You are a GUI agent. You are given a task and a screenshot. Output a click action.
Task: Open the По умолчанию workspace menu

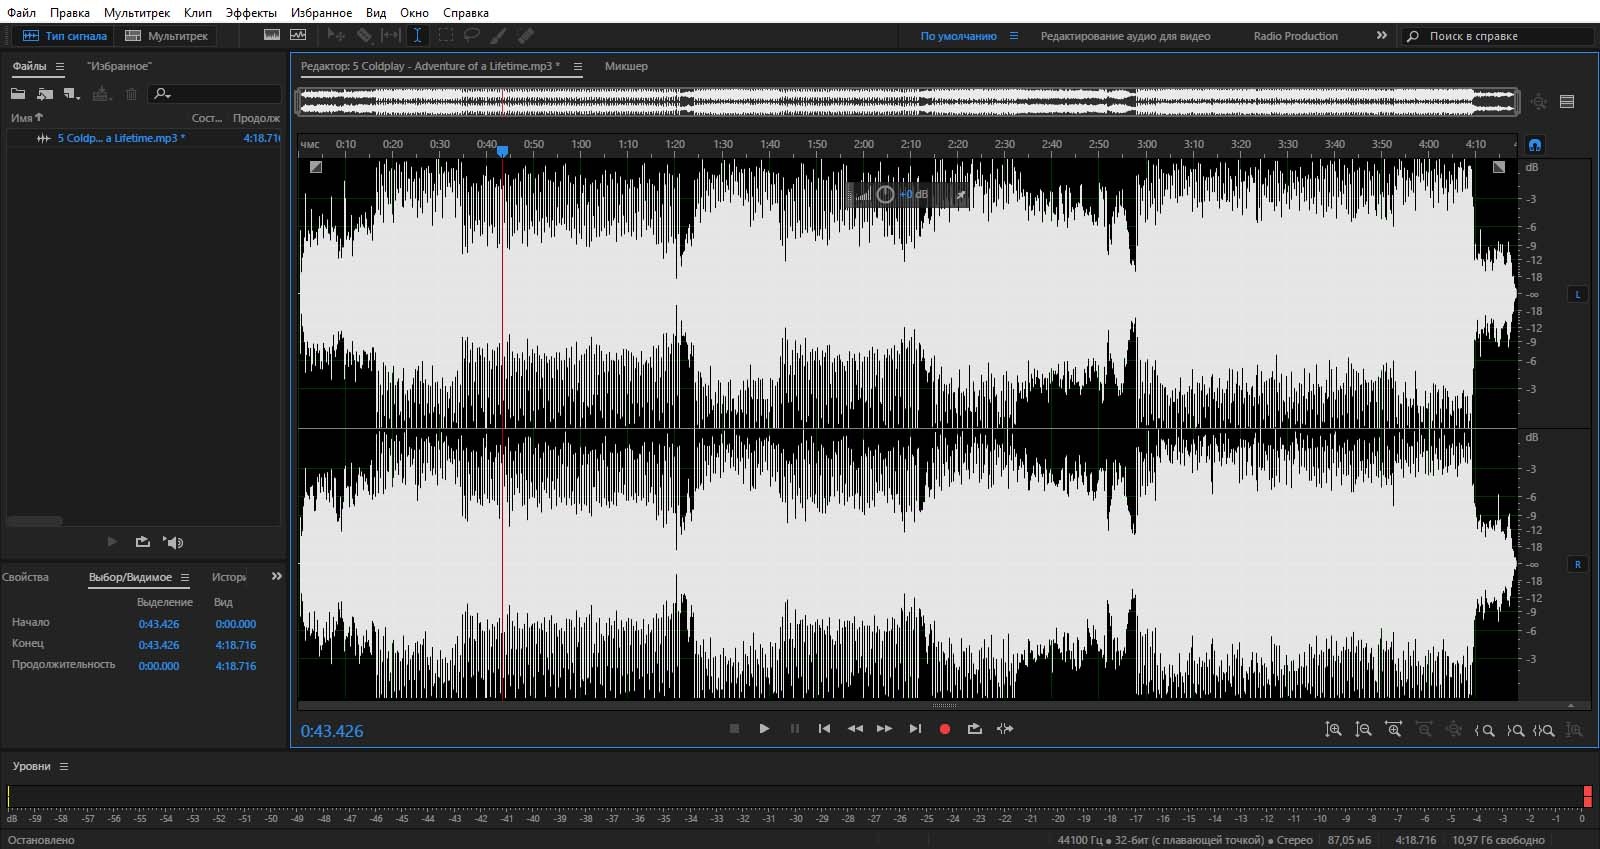click(1014, 36)
